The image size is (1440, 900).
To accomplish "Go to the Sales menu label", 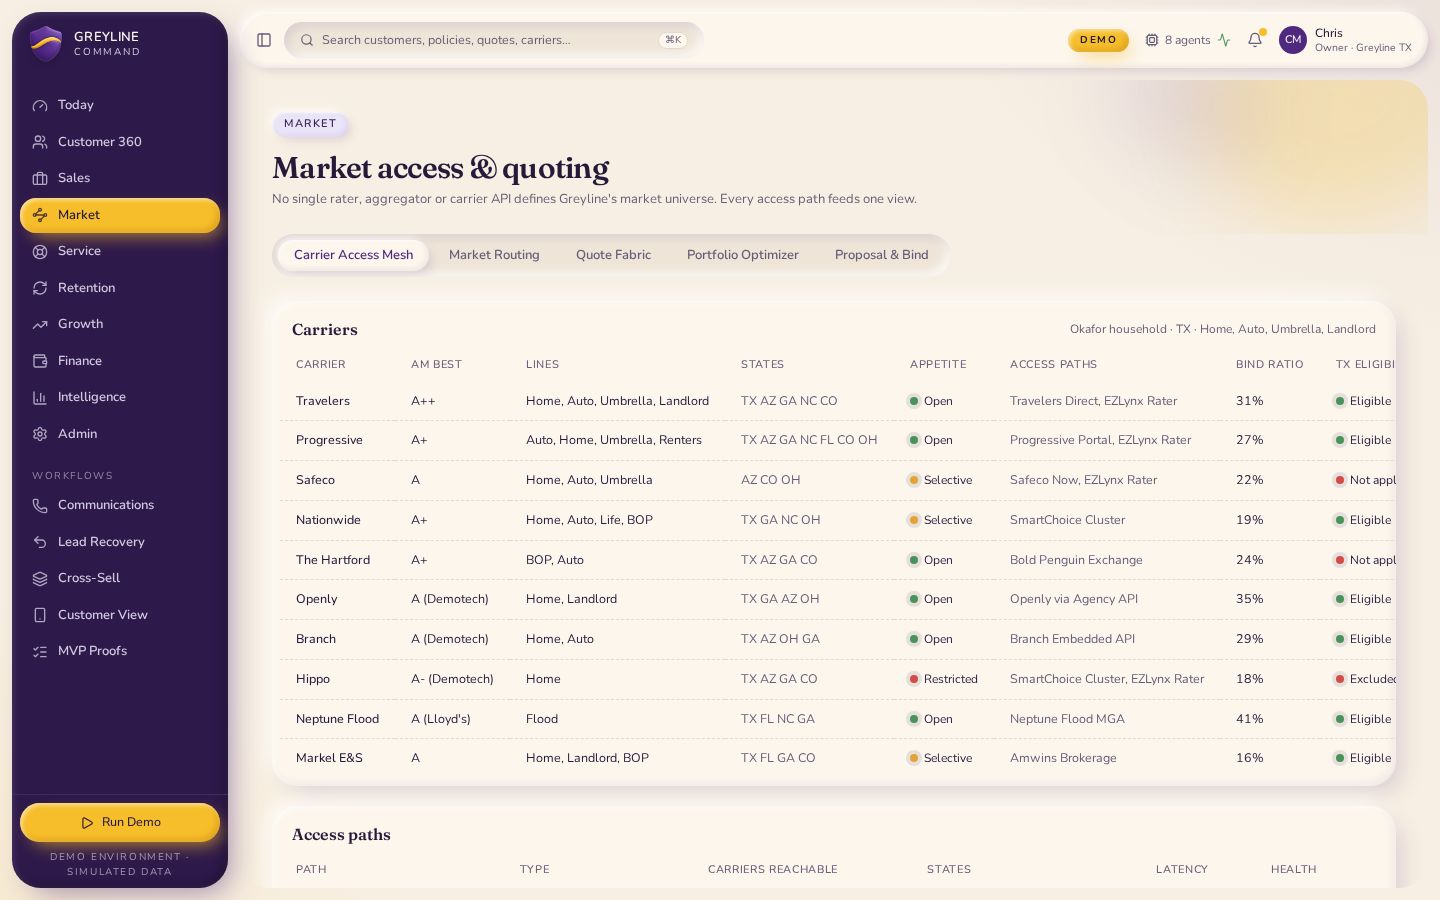I will coord(74,178).
